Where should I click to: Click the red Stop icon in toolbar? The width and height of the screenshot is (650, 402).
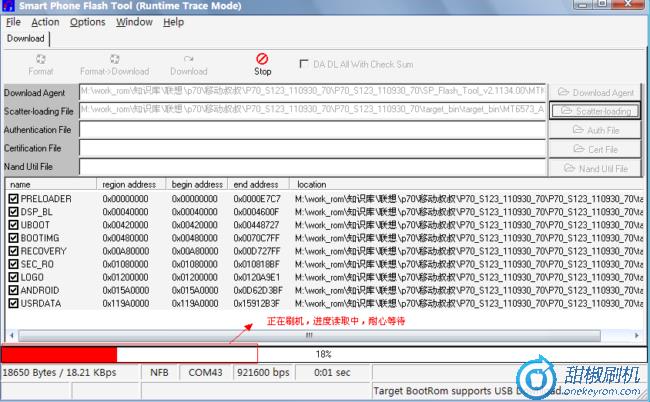point(262,60)
